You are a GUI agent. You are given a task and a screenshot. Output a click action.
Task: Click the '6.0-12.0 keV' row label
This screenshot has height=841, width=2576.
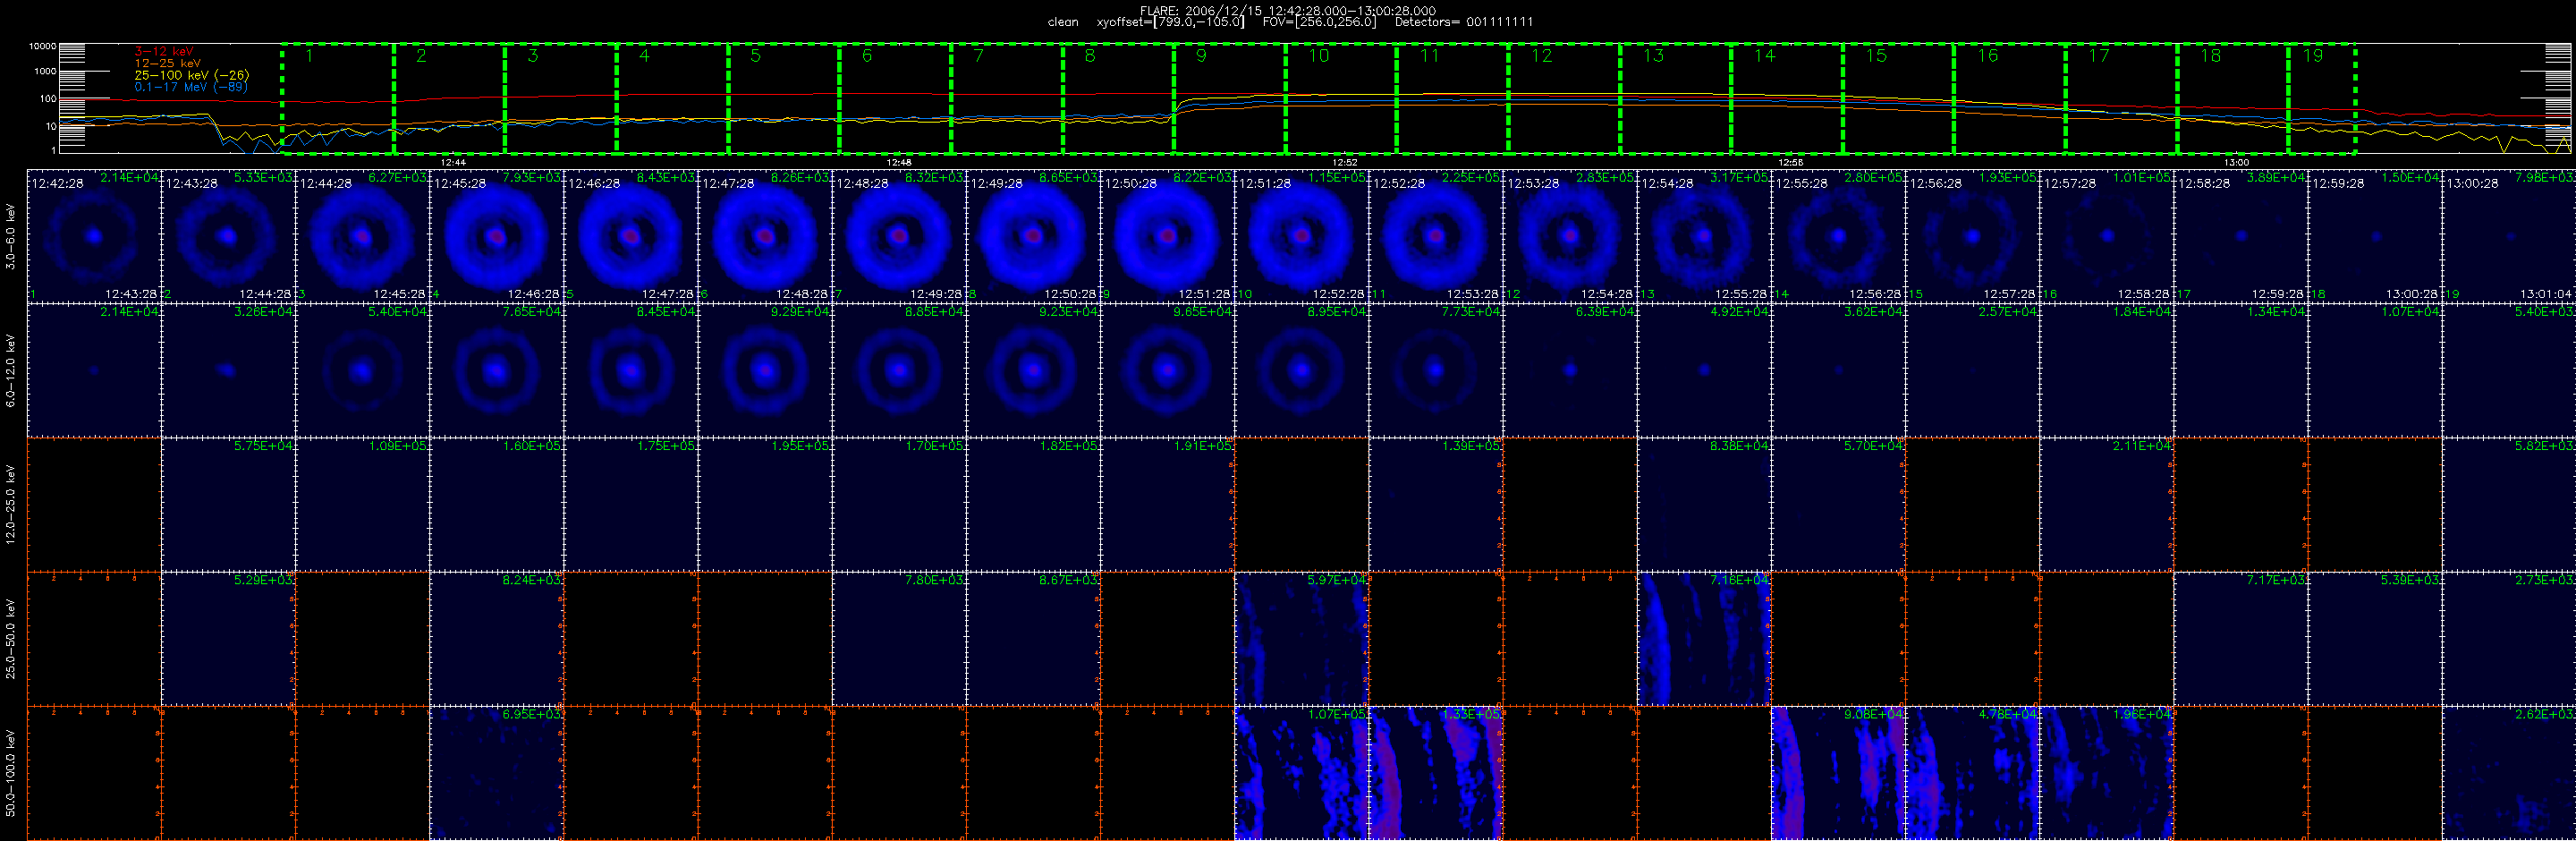[11, 370]
